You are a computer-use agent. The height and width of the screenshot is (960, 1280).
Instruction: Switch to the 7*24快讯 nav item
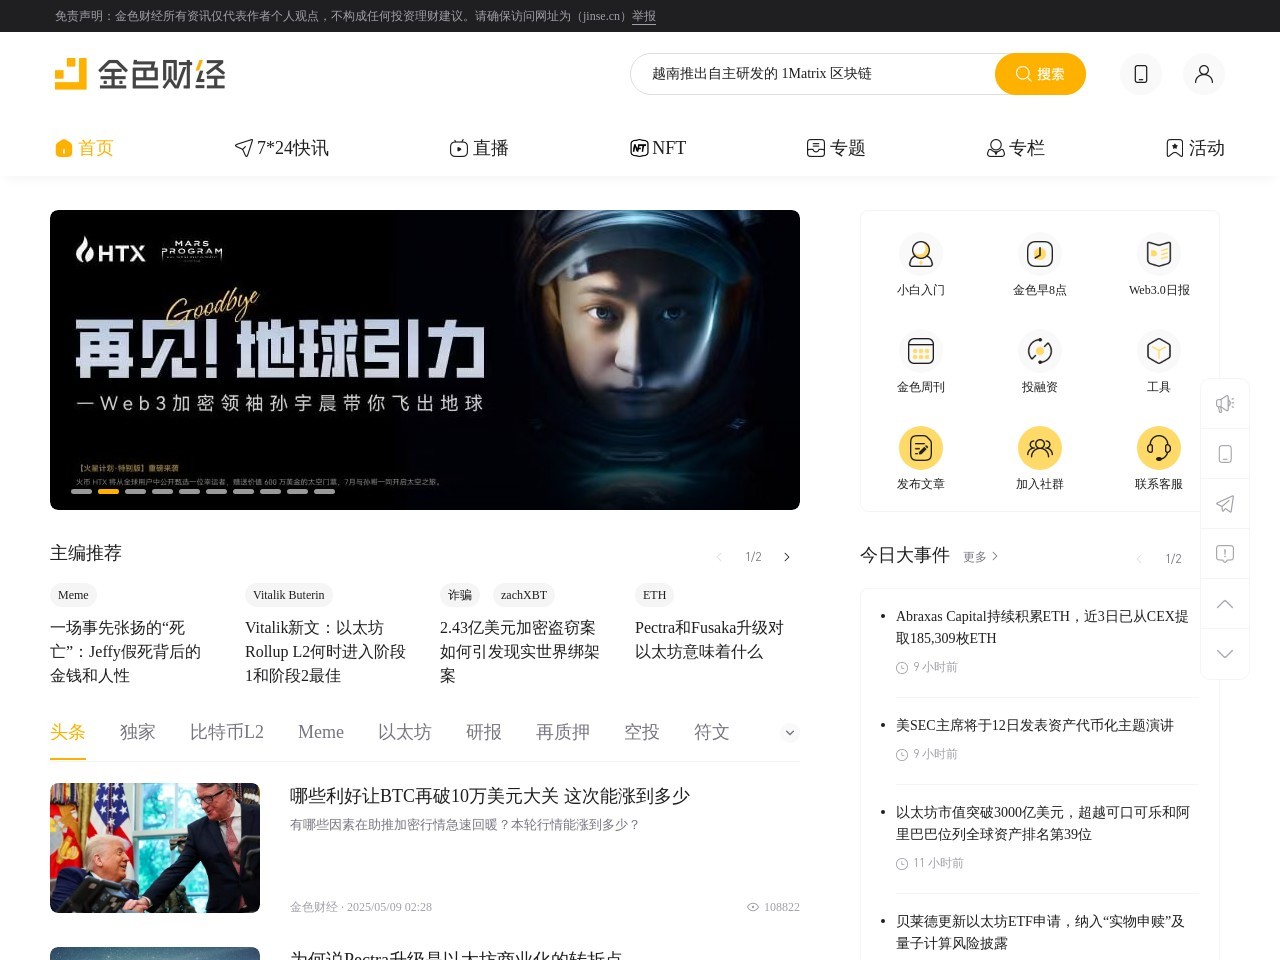[x=281, y=148]
